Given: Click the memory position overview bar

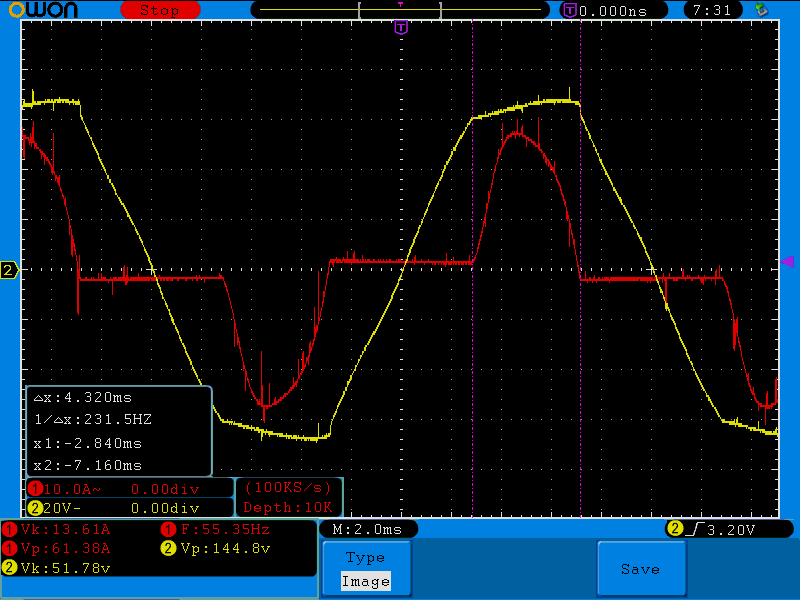Looking at the screenshot, I should coord(399,10).
